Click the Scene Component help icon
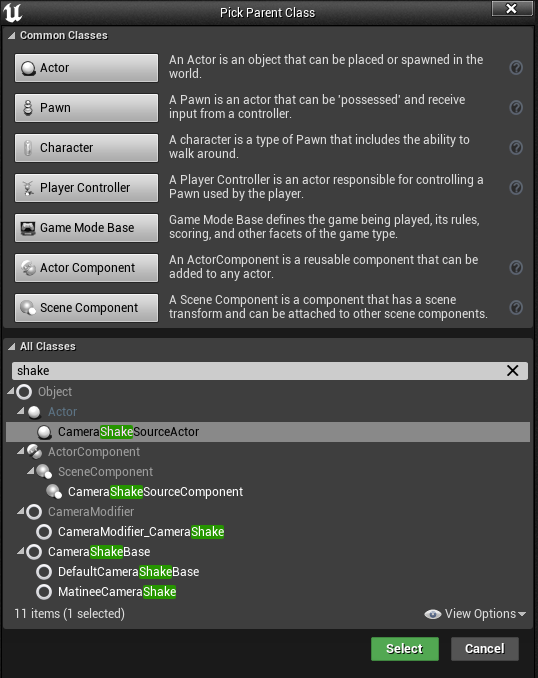This screenshot has height=678, width=538. point(516,307)
